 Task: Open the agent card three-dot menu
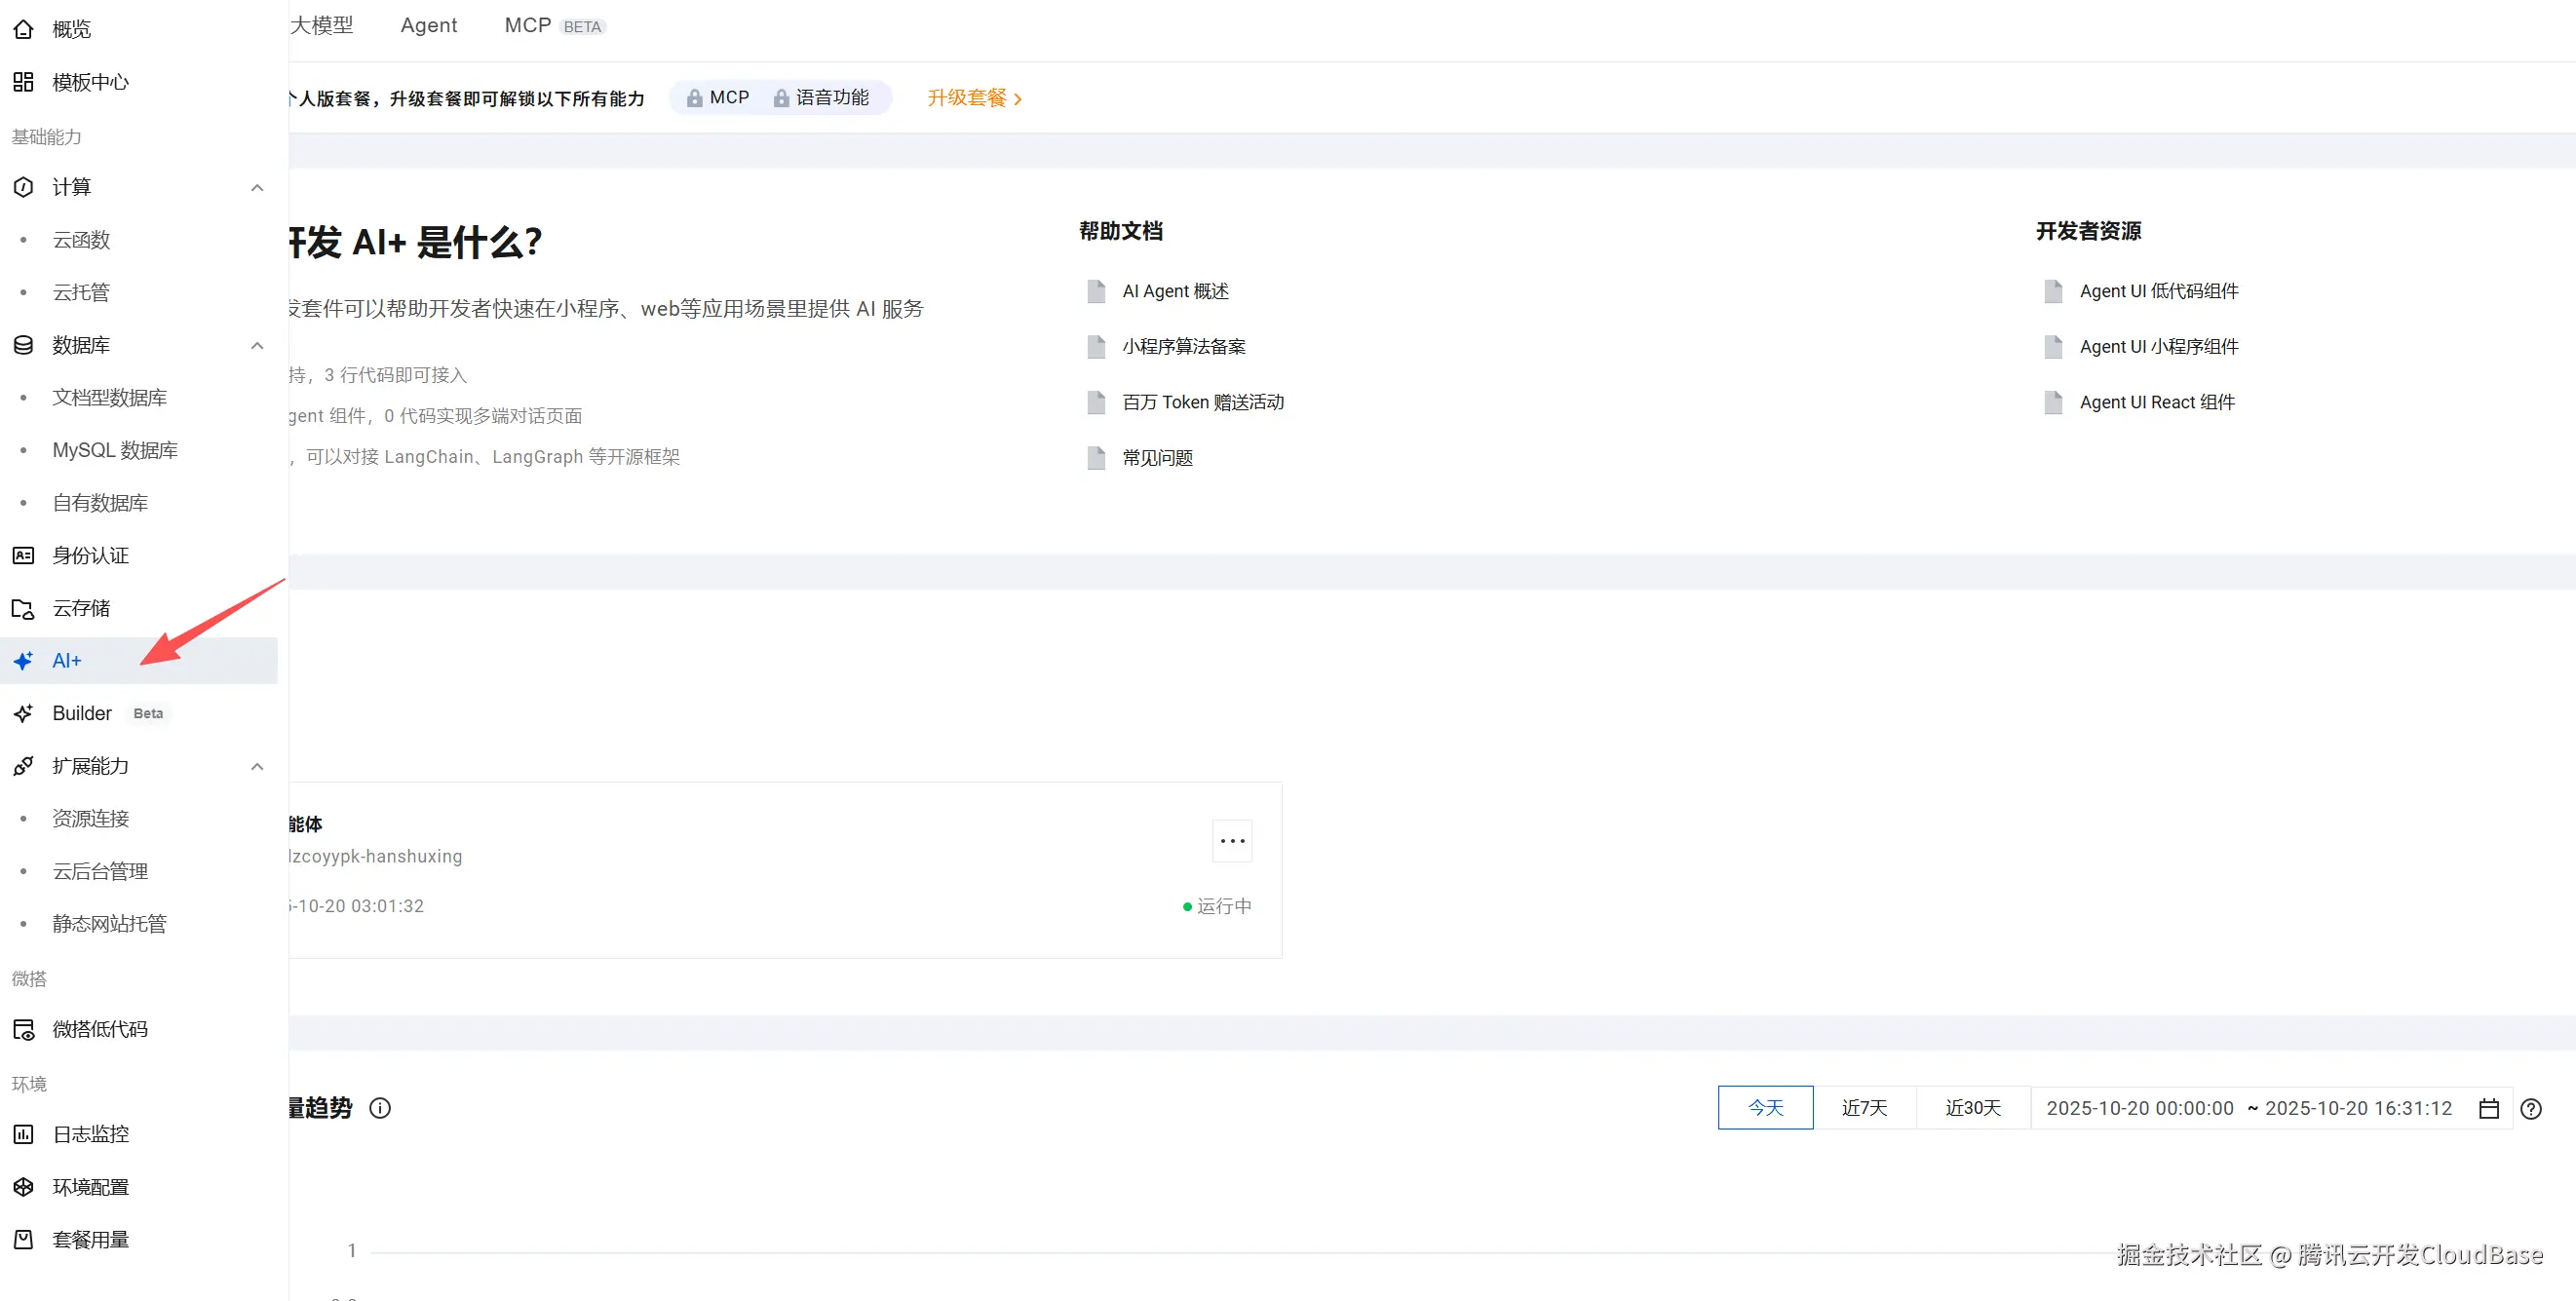(1232, 841)
